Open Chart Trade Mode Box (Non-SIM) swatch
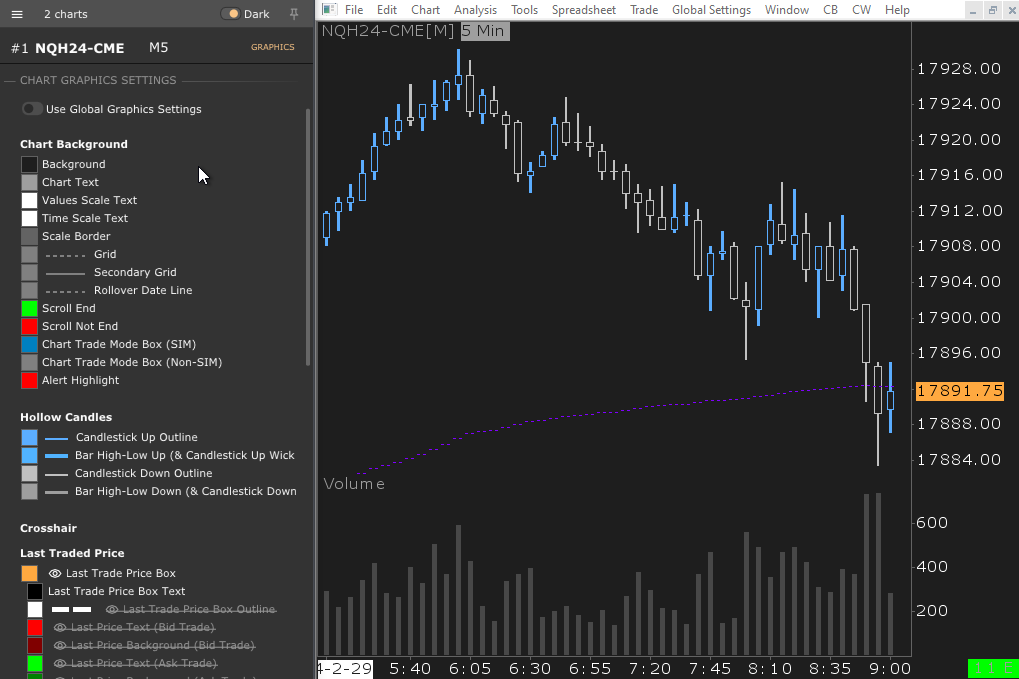Screen dimensions: 1019x679 click(x=29, y=362)
